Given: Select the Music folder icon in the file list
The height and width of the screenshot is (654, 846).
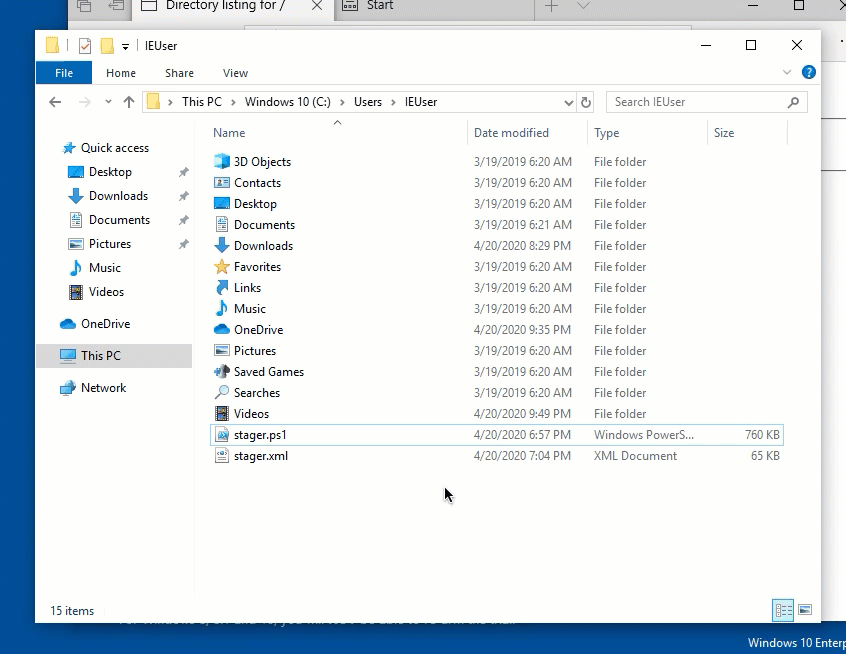Looking at the screenshot, I should click(222, 309).
